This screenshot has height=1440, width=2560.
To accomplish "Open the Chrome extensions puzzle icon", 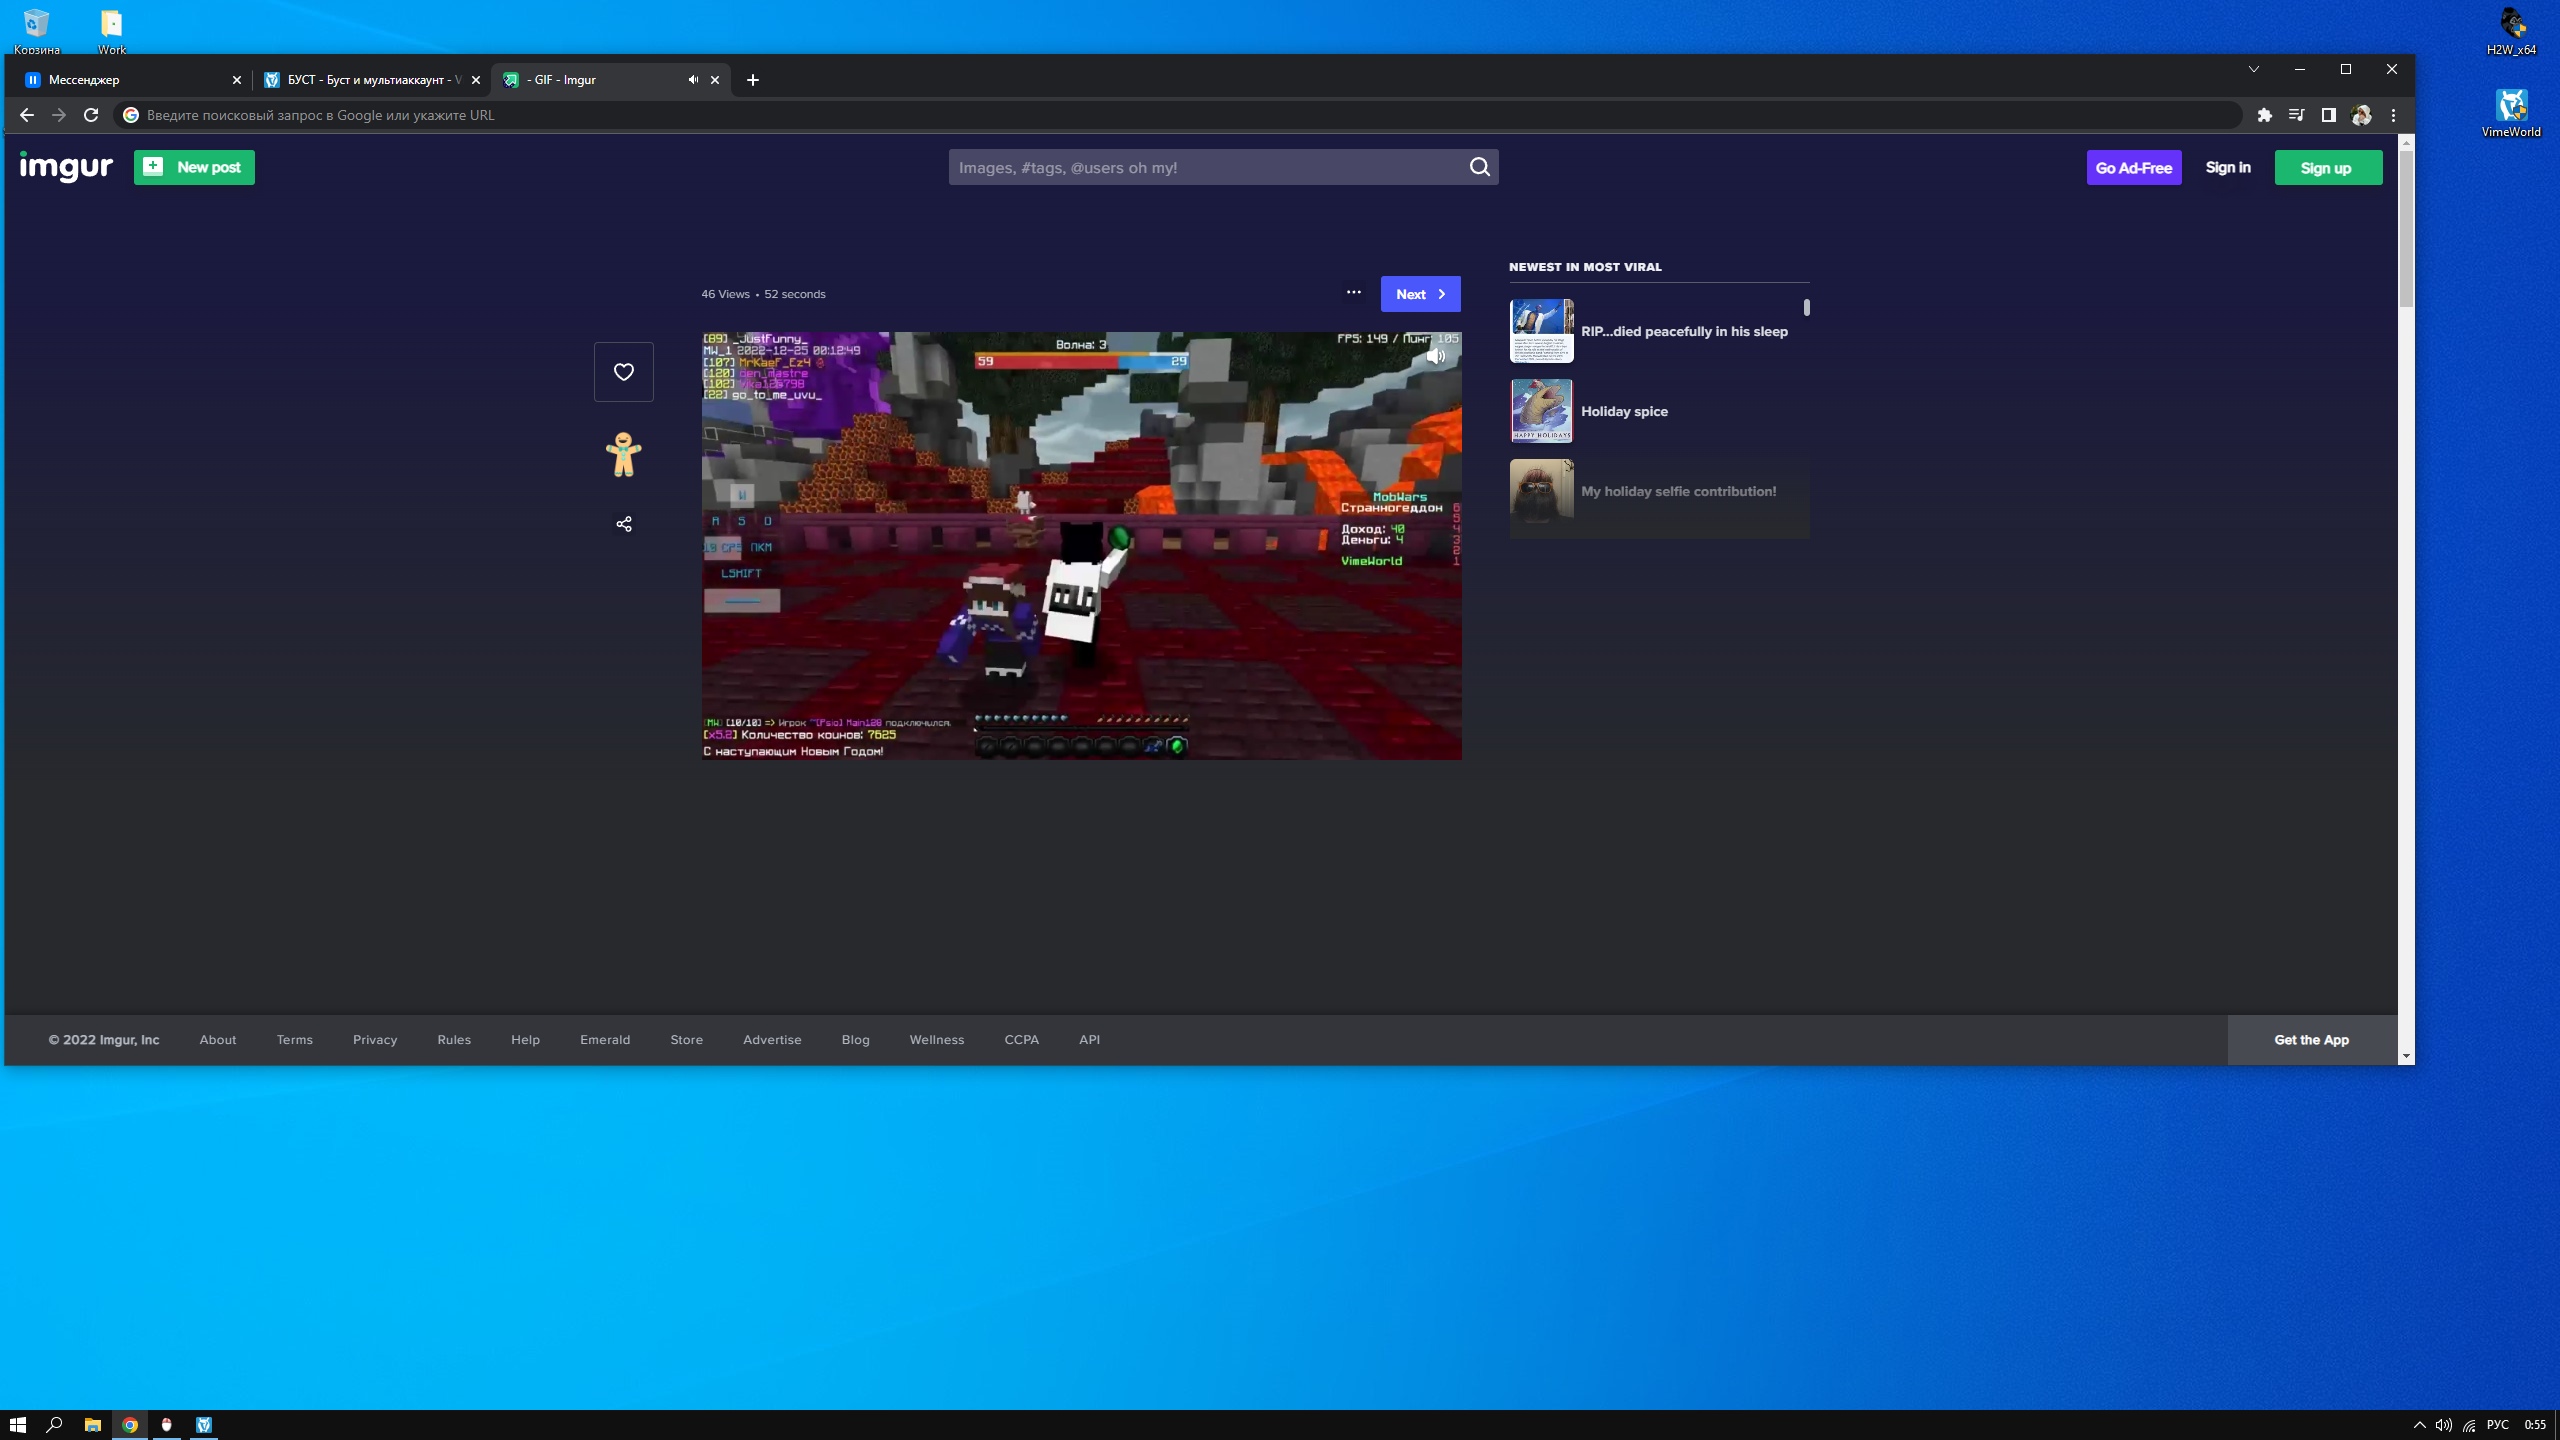I will coord(2264,115).
